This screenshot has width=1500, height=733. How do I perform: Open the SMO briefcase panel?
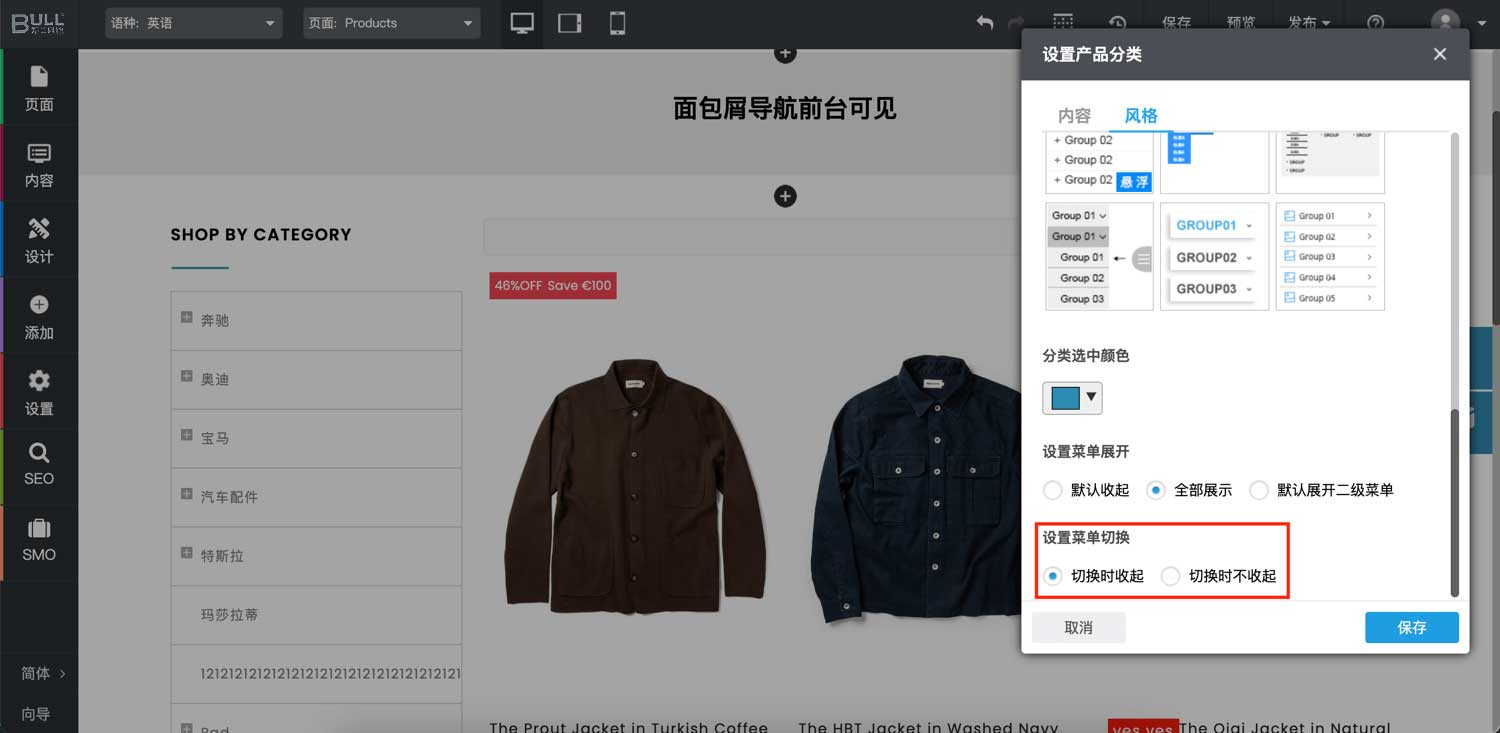coord(39,540)
